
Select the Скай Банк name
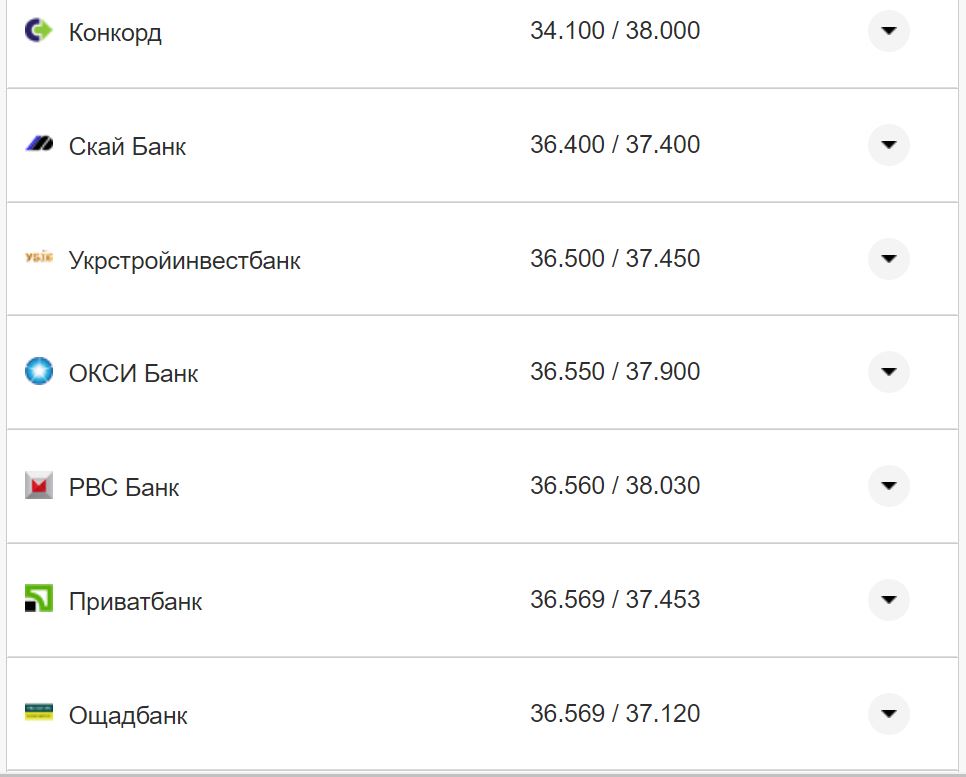(127, 147)
